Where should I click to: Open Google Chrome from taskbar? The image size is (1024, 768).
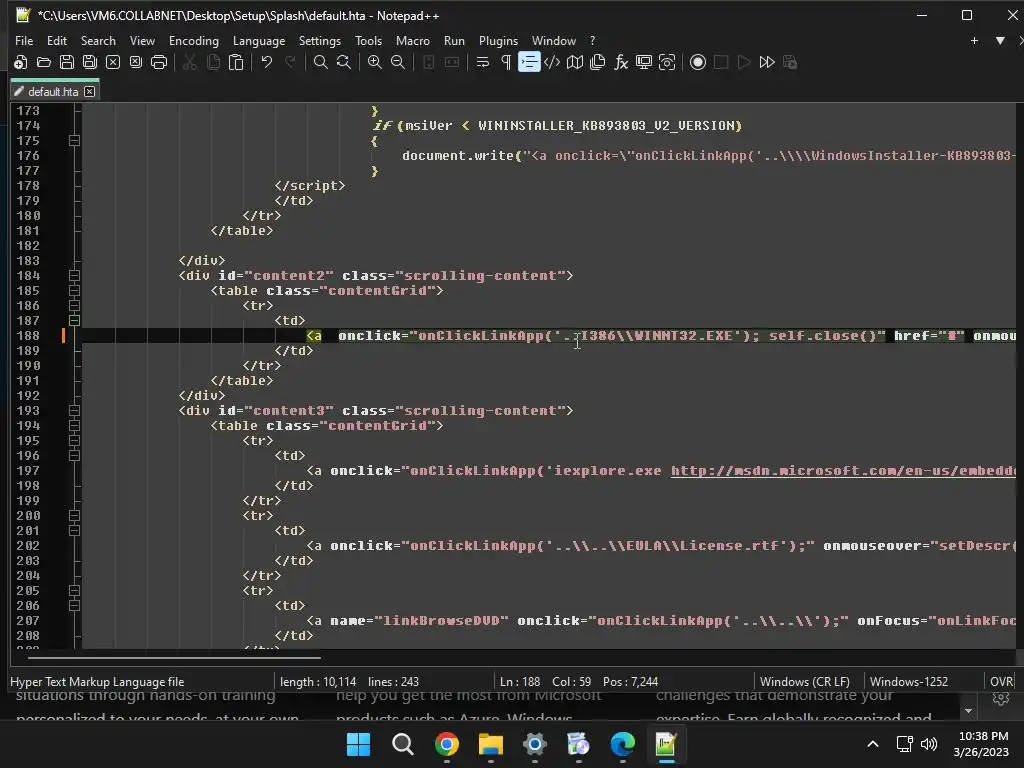(447, 744)
